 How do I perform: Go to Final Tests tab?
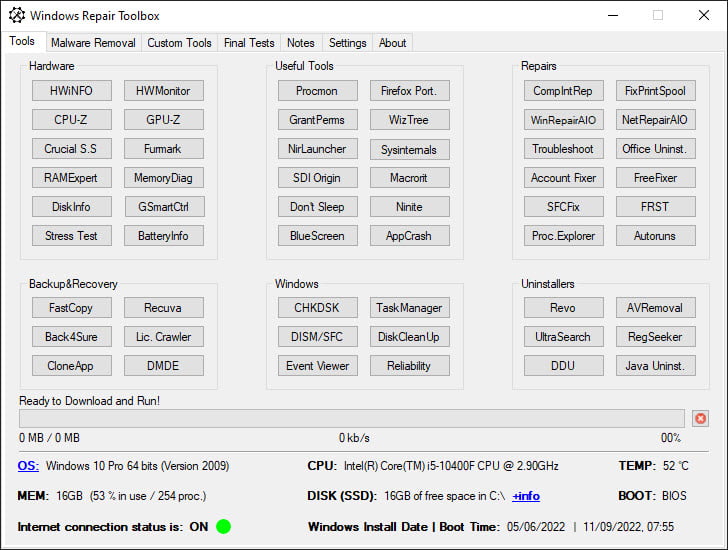(249, 43)
